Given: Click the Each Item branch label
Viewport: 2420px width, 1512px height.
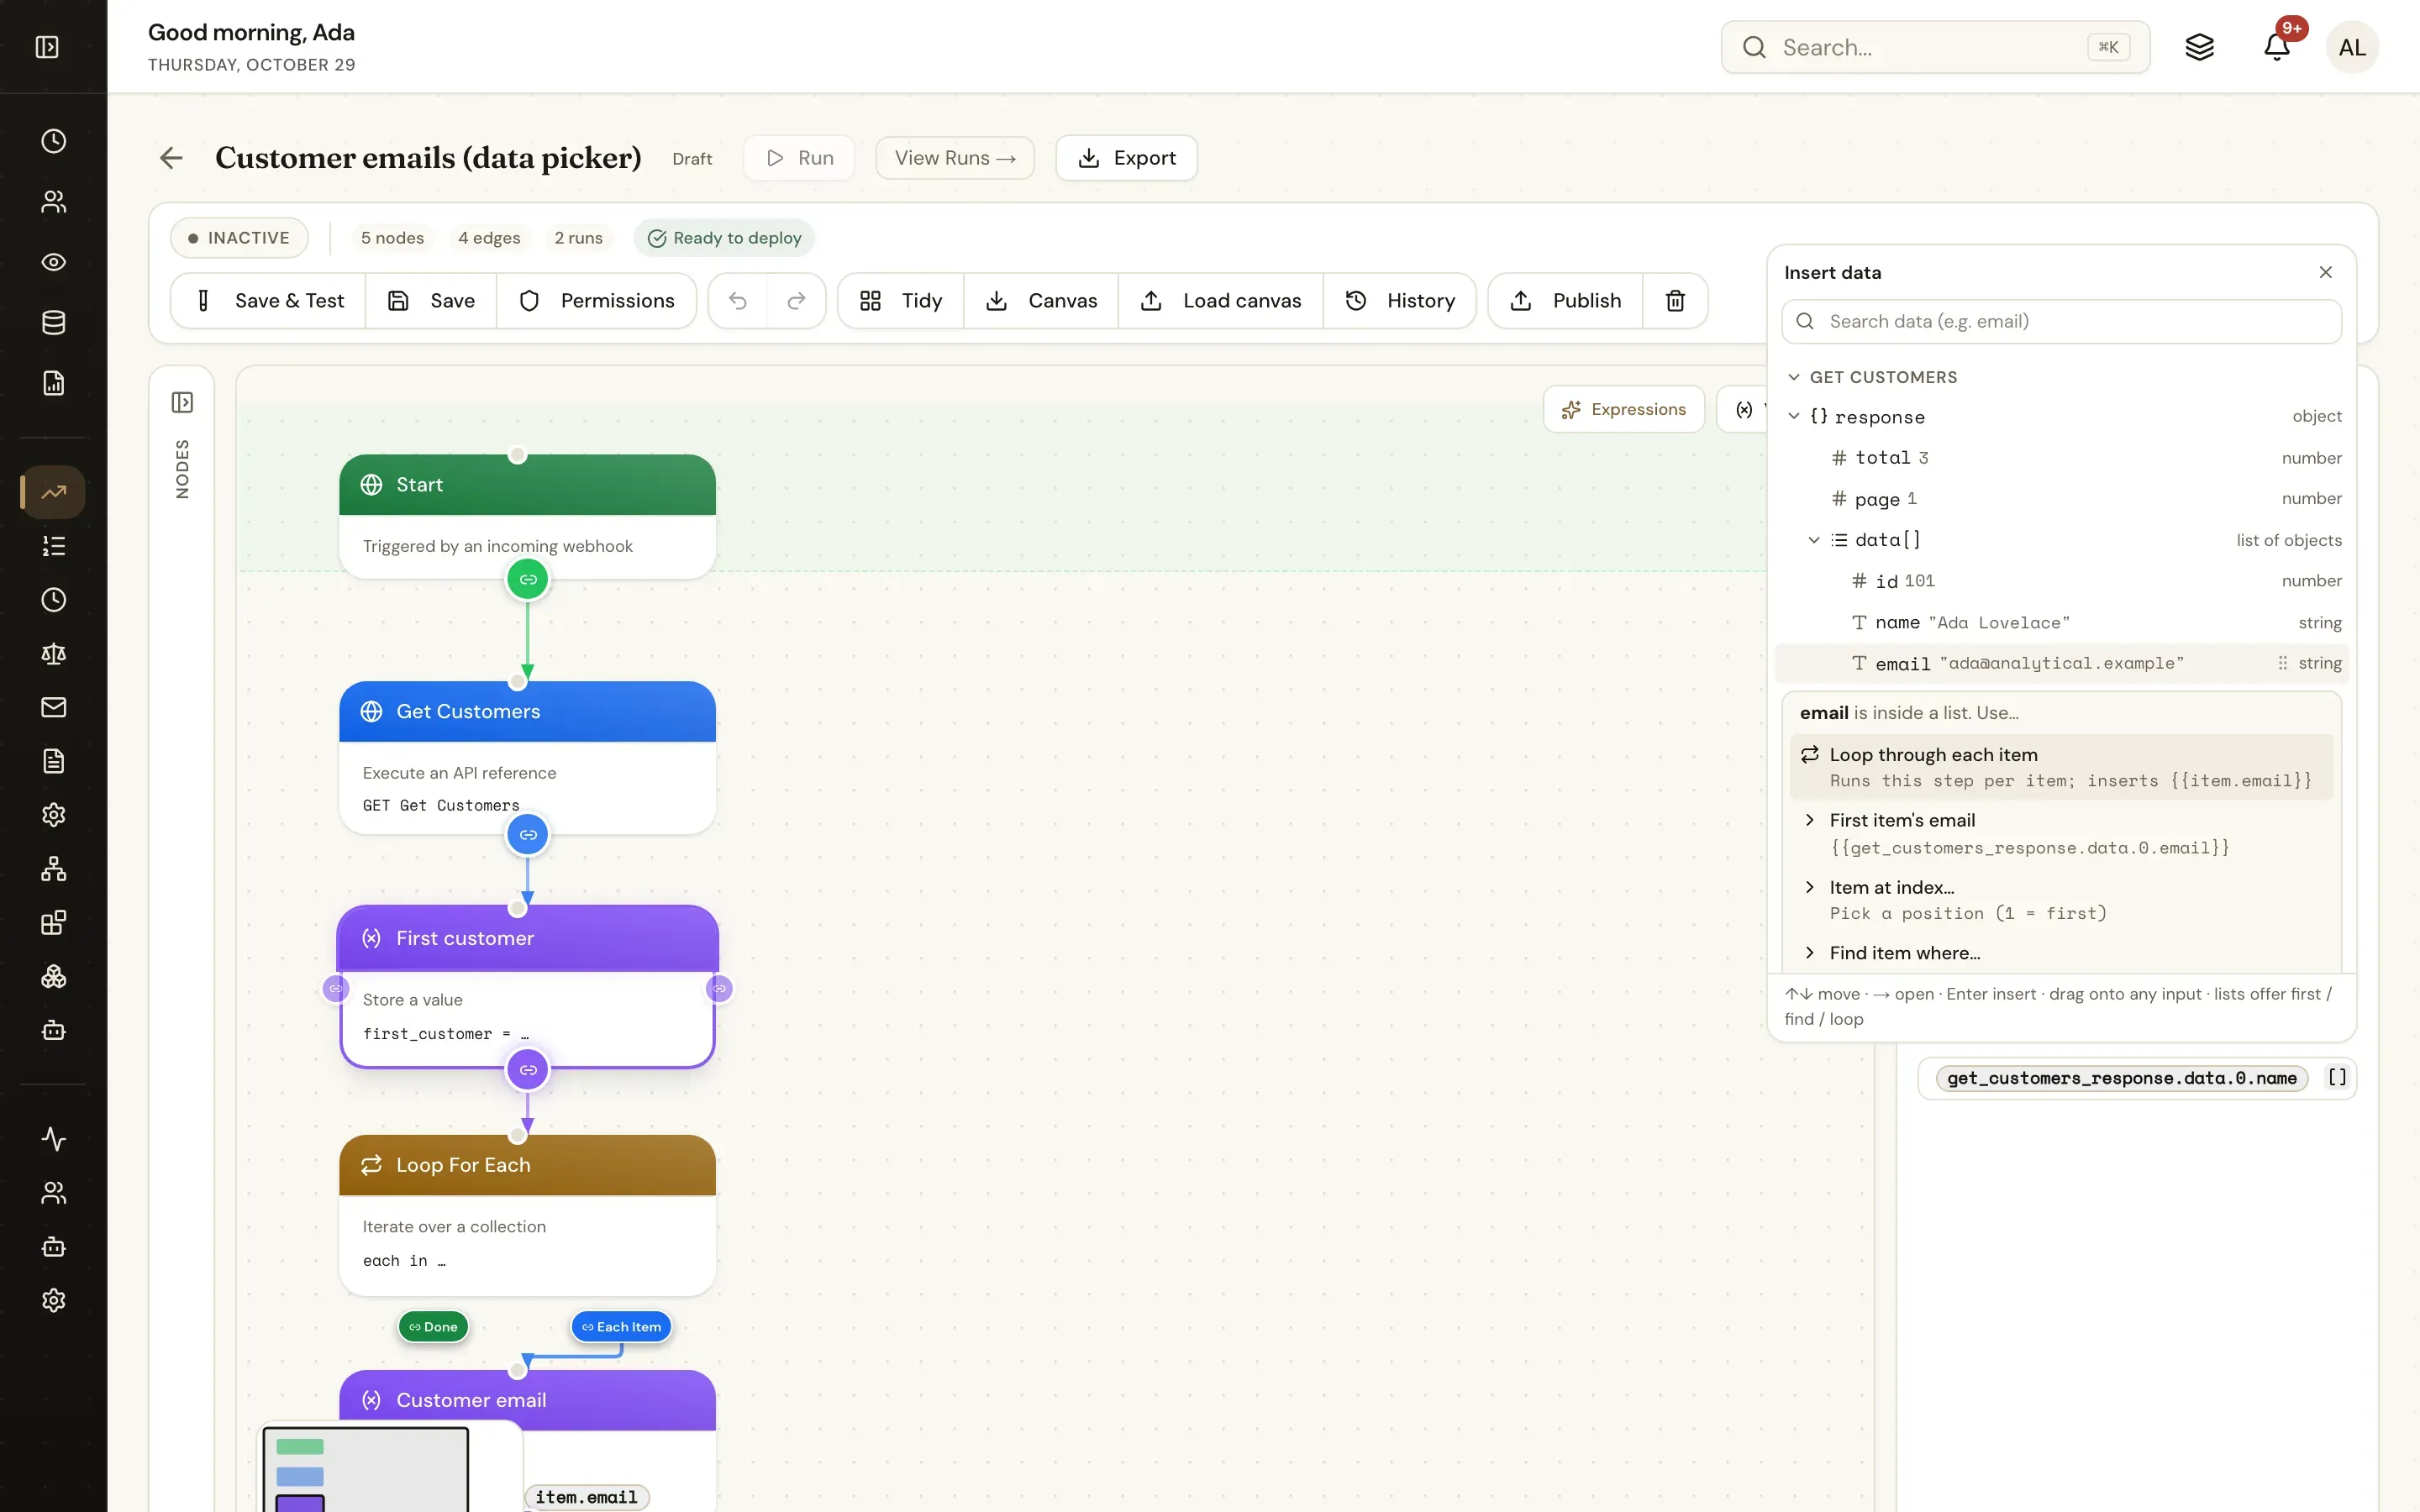Looking at the screenshot, I should click(621, 1326).
